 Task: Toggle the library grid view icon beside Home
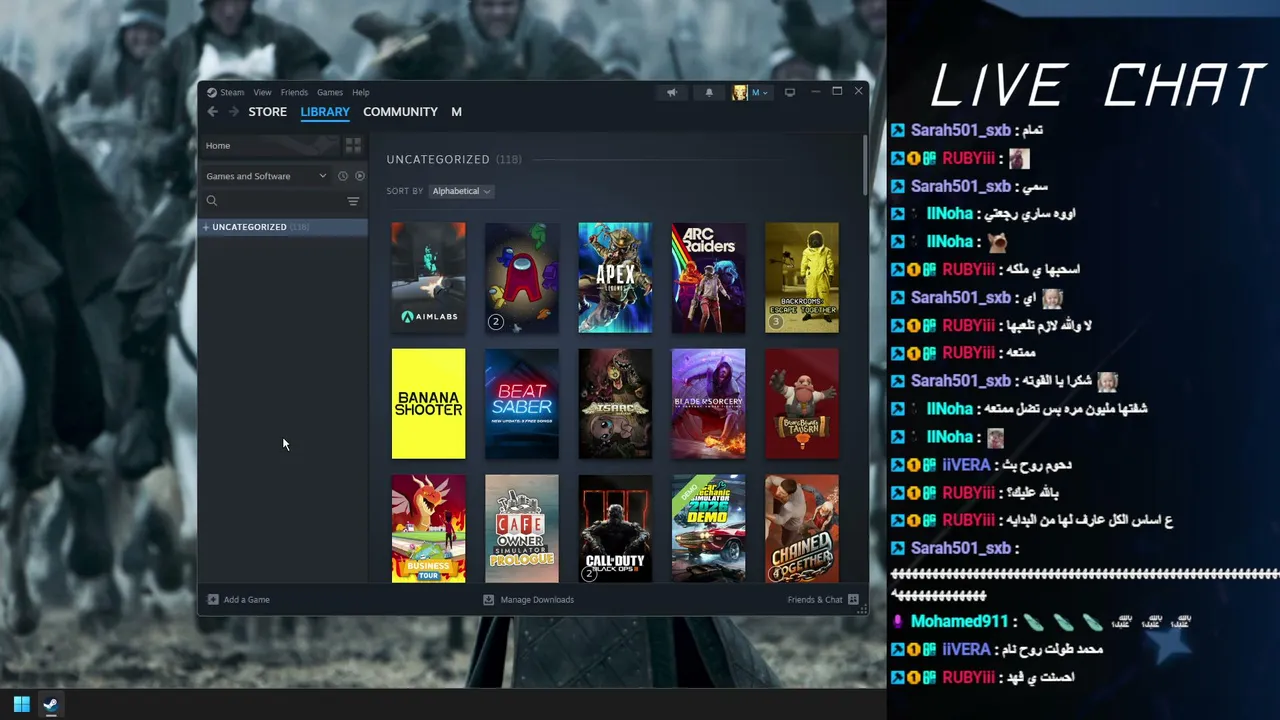(x=353, y=146)
